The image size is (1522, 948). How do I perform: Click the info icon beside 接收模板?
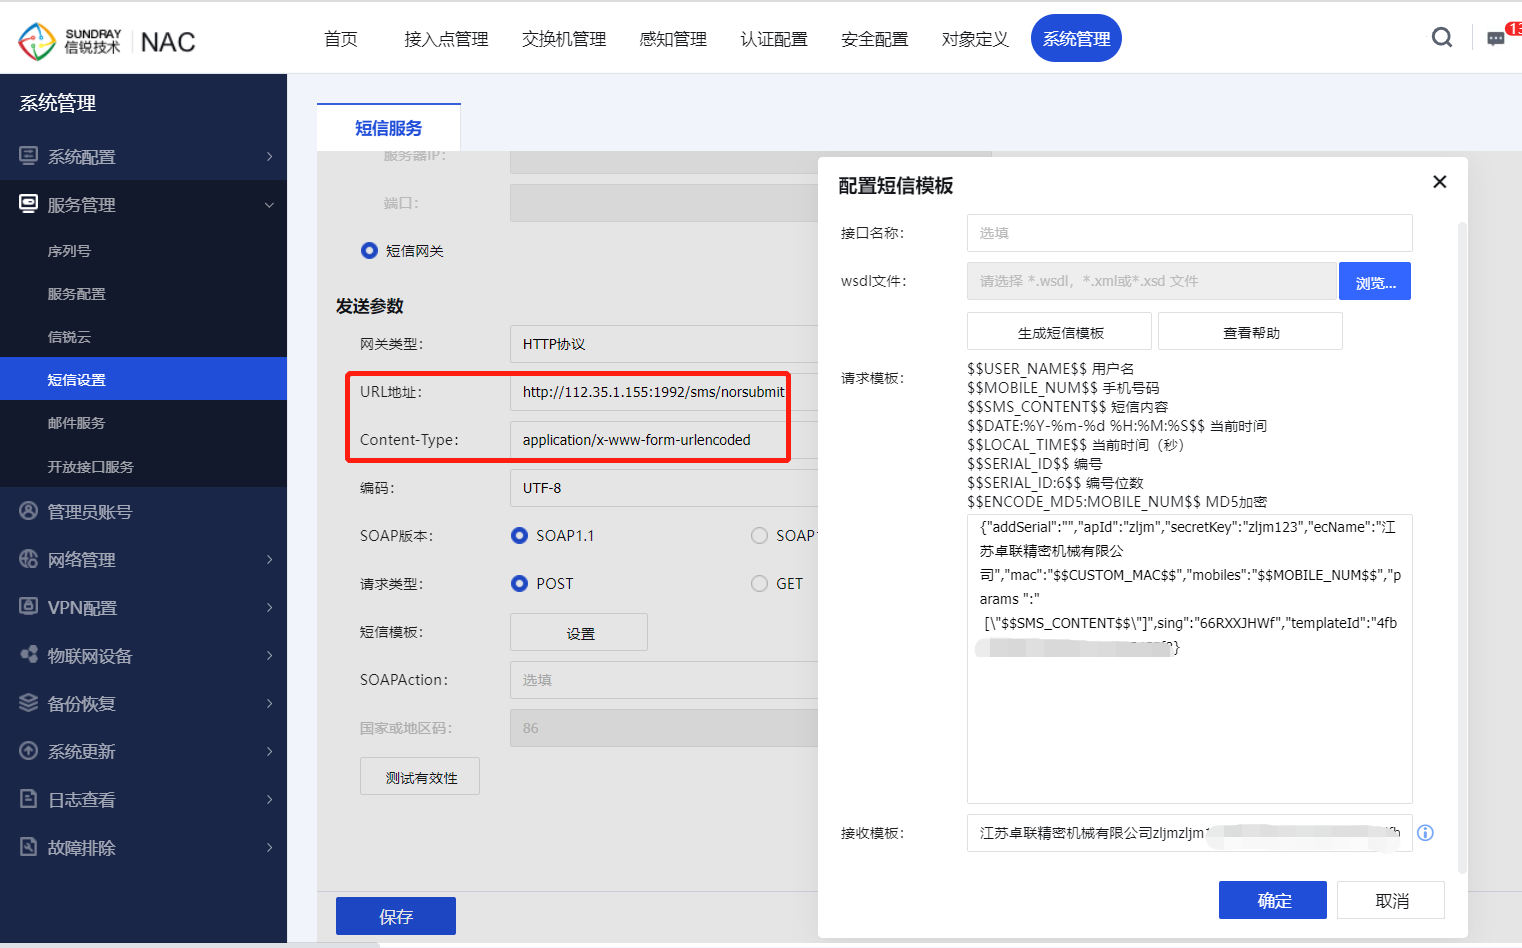1426,833
